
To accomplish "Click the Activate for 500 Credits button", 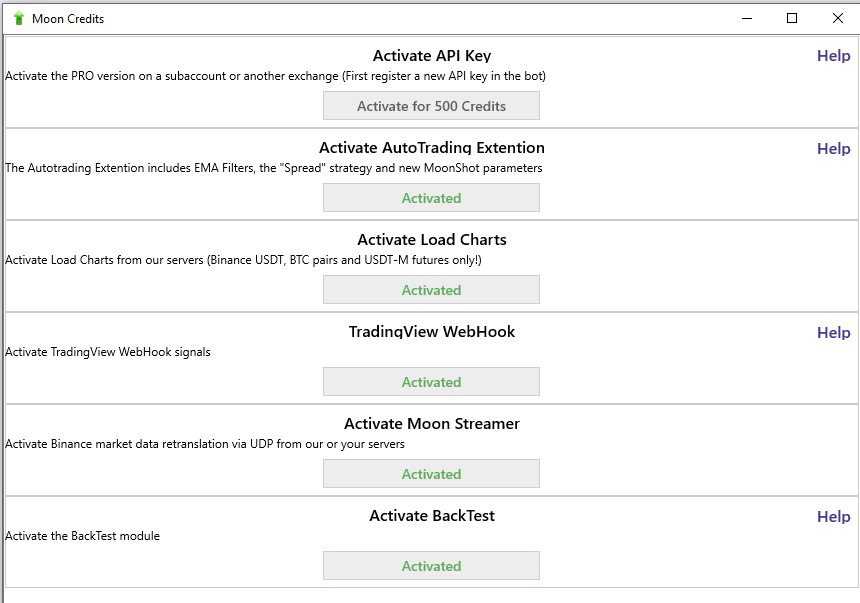I will (431, 105).
